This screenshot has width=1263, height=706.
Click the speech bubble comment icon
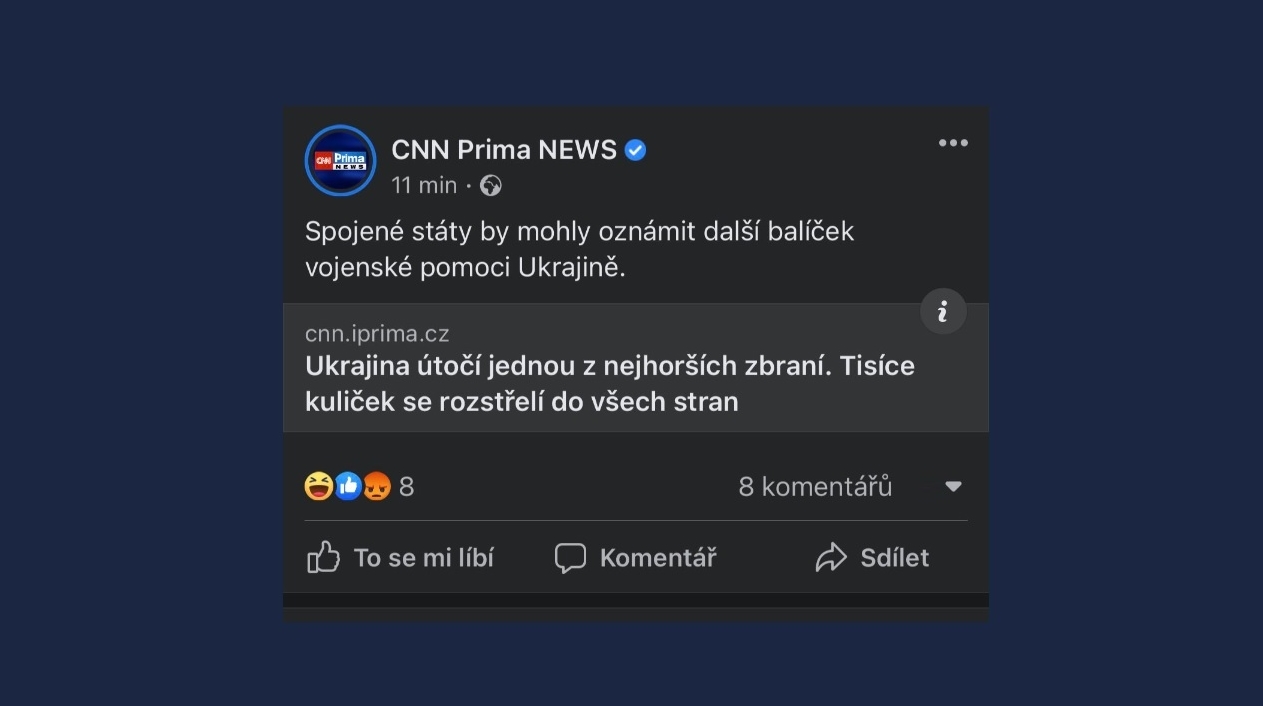(x=570, y=558)
